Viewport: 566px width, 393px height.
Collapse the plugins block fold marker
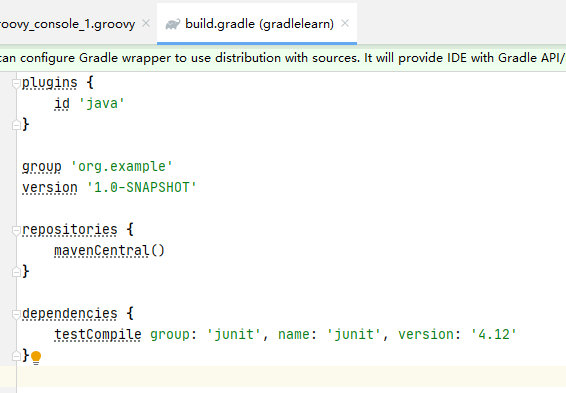[x=16, y=83]
